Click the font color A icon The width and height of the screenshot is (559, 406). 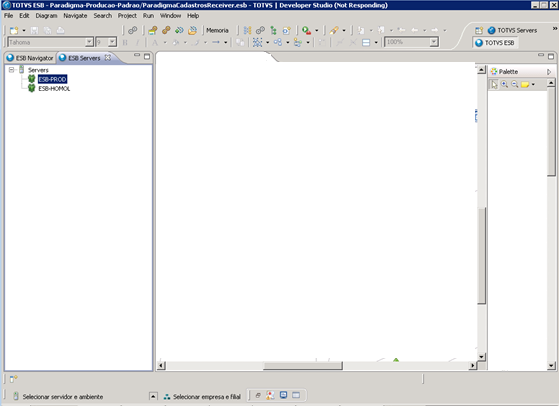tap(155, 43)
